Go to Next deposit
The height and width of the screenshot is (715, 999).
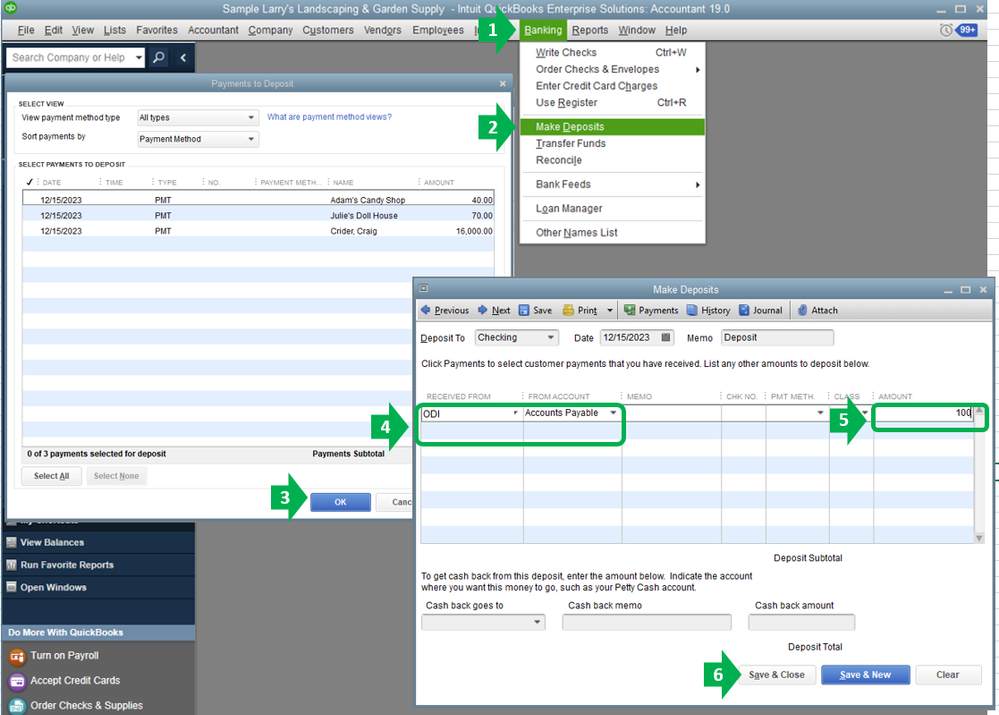tap(494, 310)
